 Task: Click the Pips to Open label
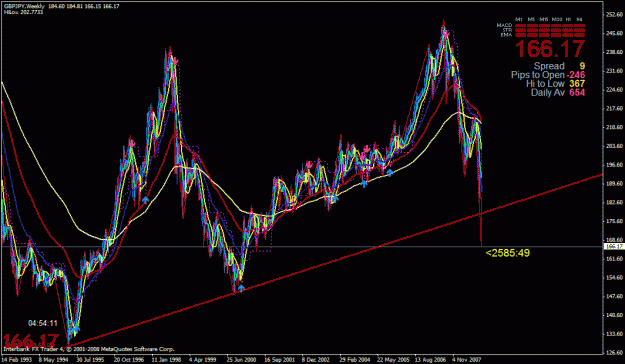538,75
